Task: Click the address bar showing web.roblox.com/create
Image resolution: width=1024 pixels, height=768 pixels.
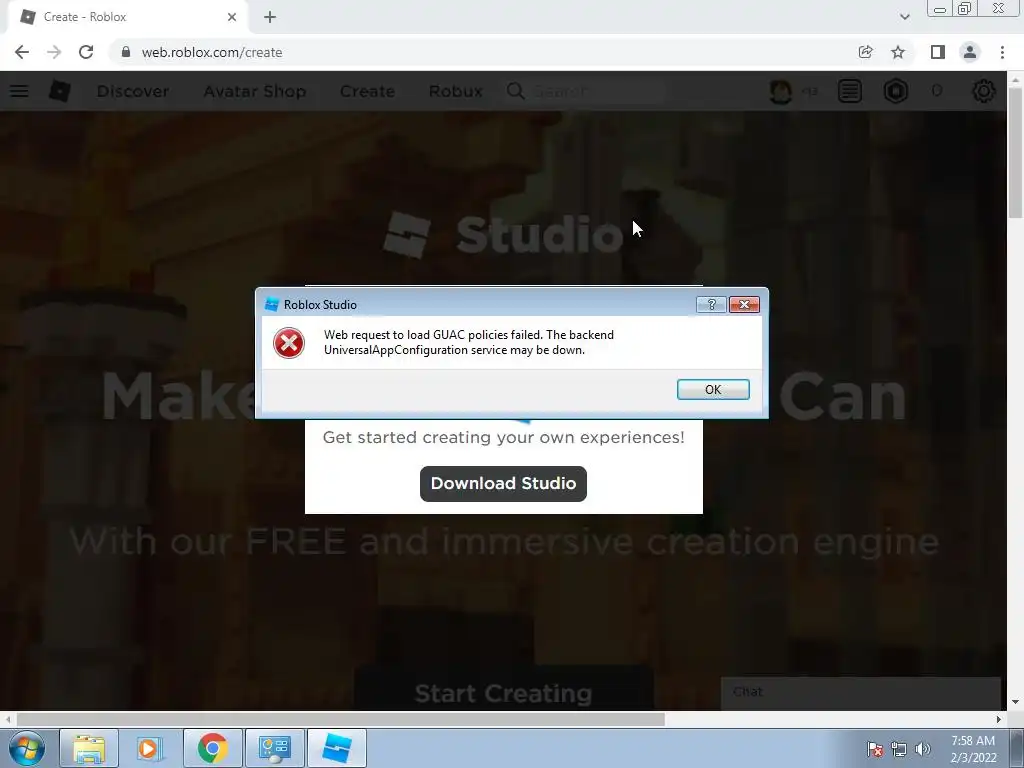Action: (x=483, y=52)
